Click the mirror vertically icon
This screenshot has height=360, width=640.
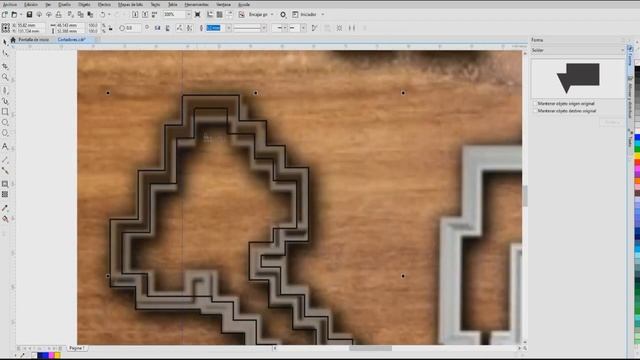[x=168, y=28]
